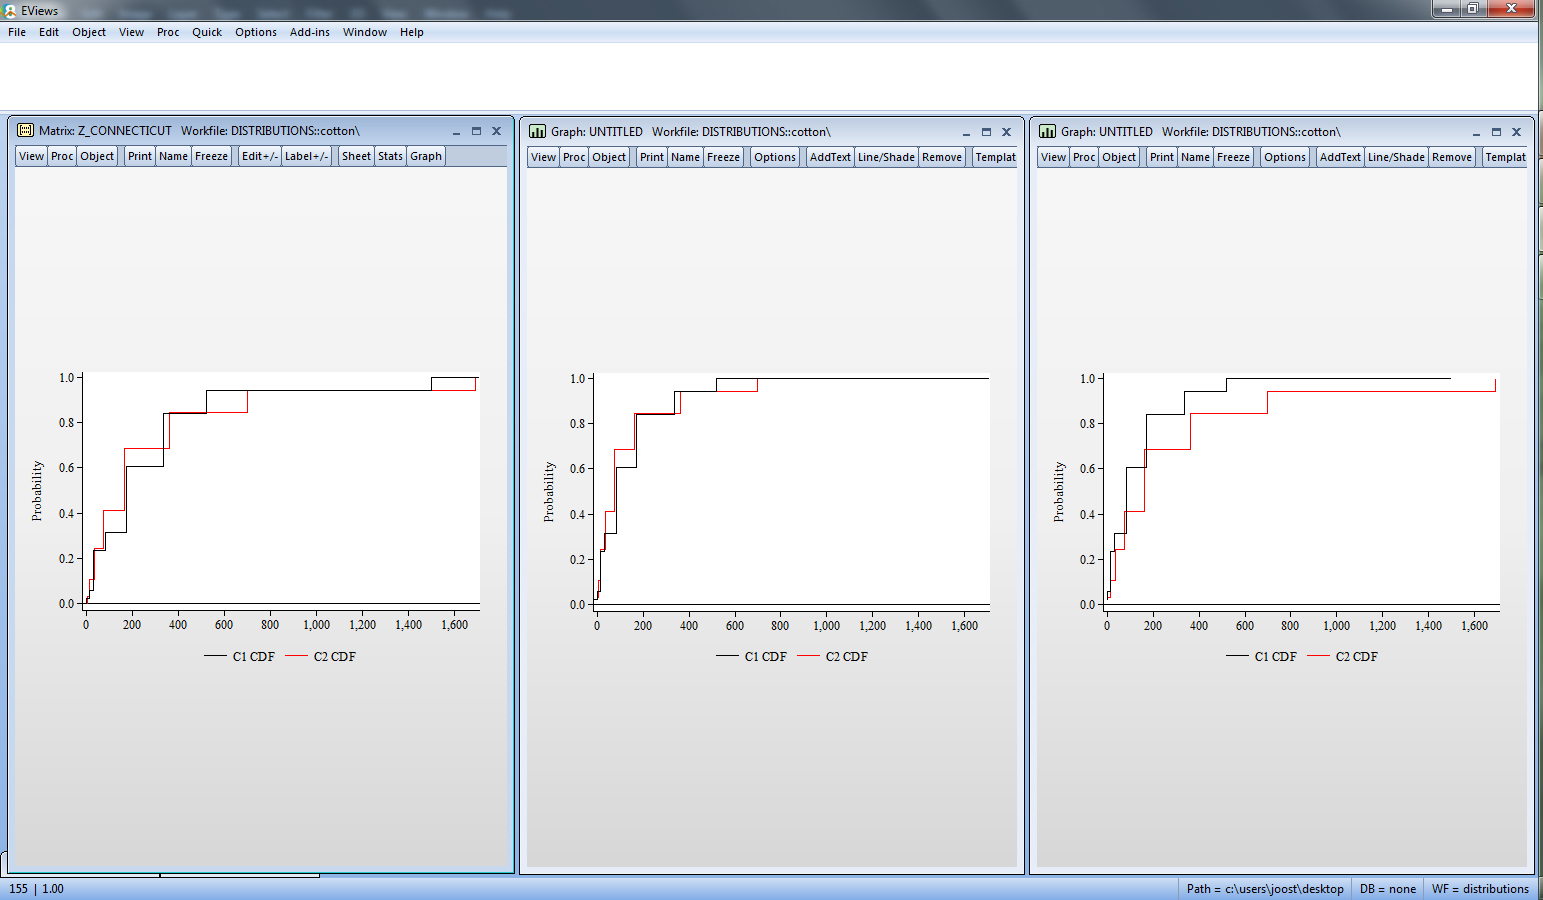Click AddText in the middle Graph window
The width and height of the screenshot is (1543, 900).
pos(831,157)
